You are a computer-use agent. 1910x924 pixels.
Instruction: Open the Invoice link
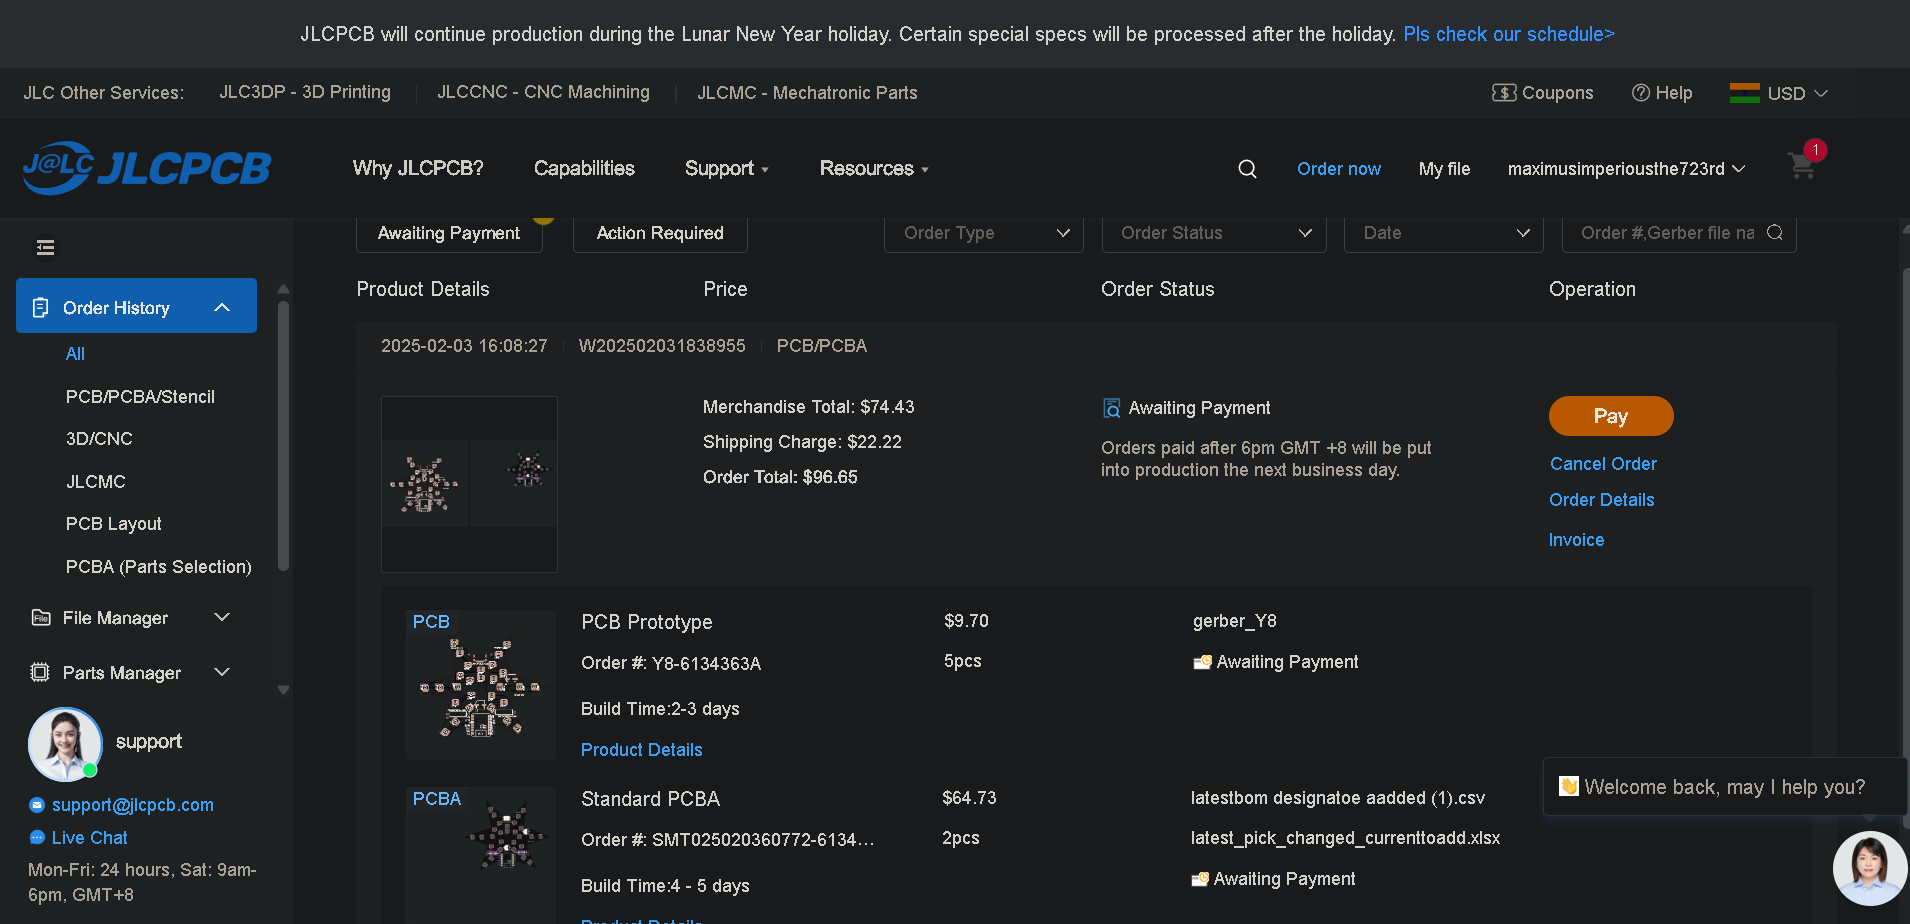point(1576,540)
